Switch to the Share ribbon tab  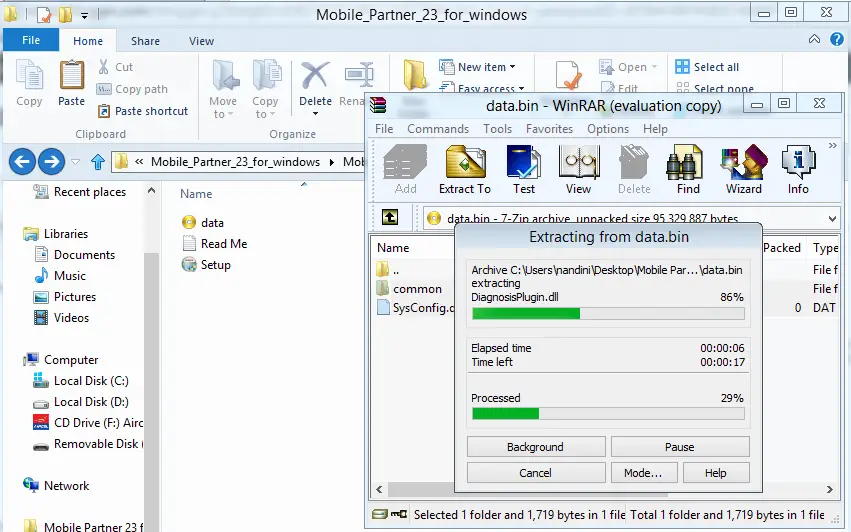[x=145, y=41]
